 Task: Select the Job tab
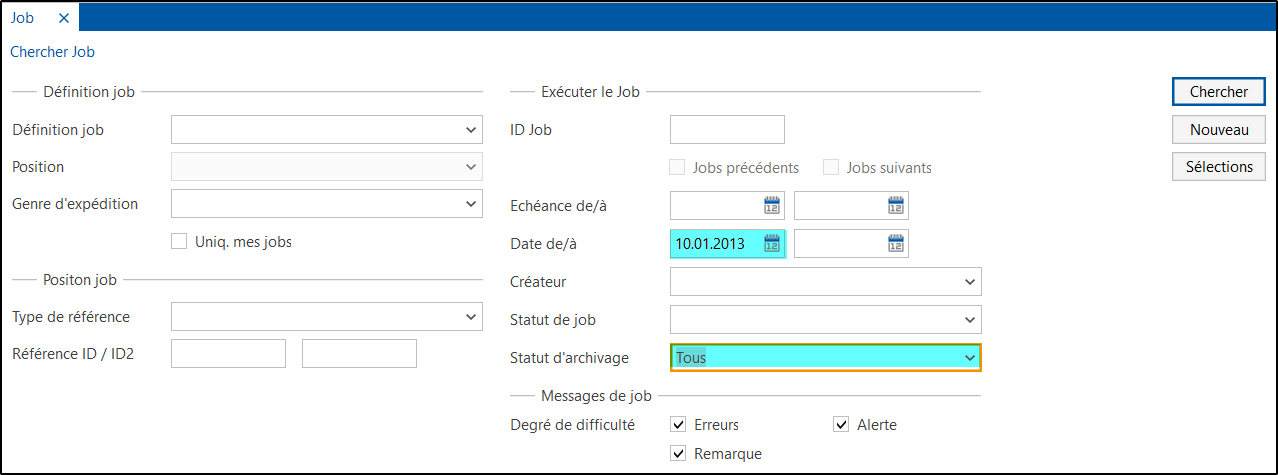tap(22, 18)
